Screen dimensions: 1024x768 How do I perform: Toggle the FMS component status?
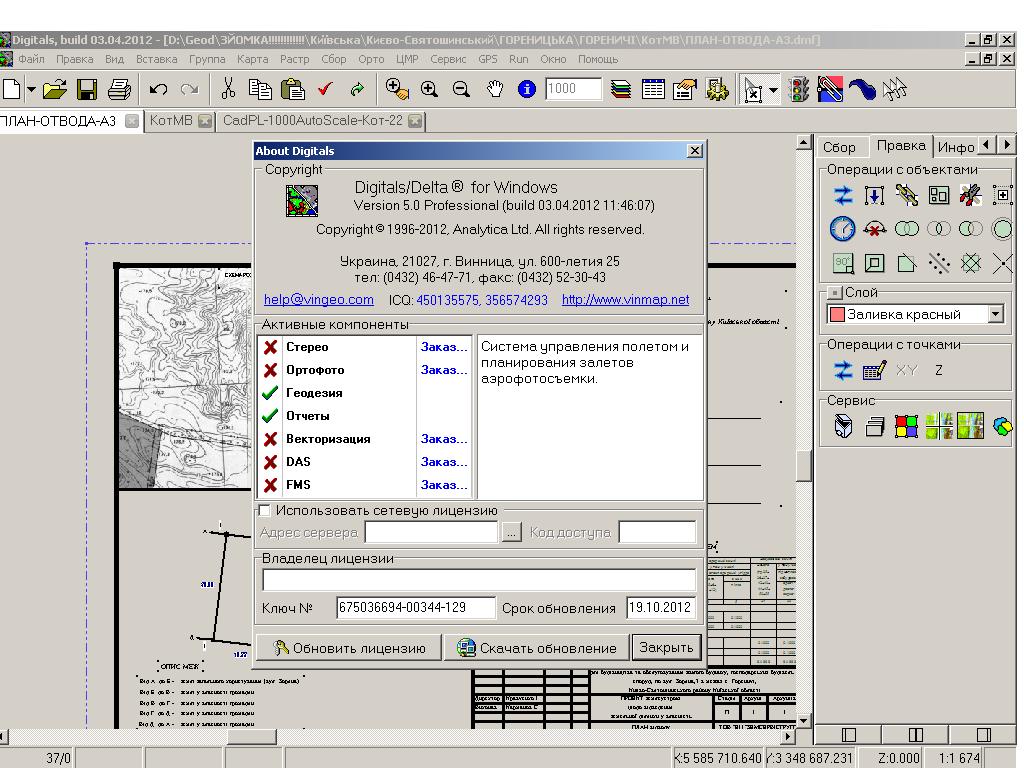tap(270, 485)
